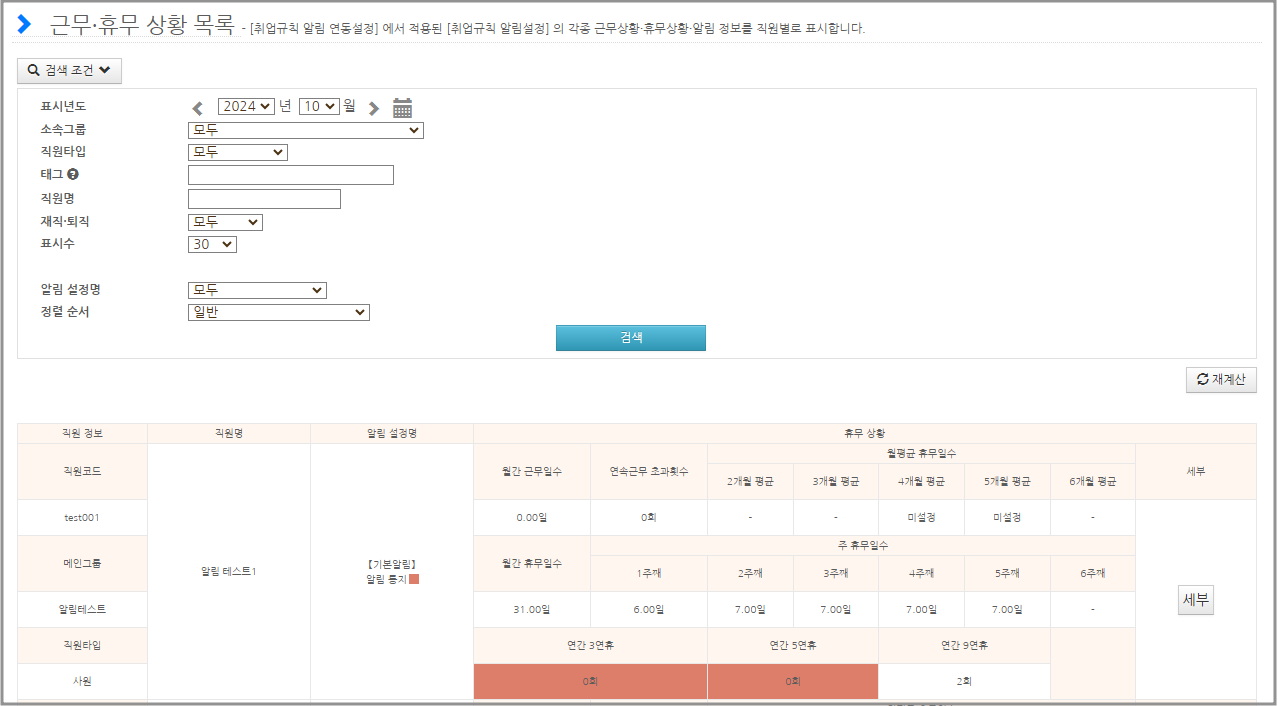Viewport: 1278px width, 706px height.
Task: Click the next month arrow icon
Action: click(374, 108)
